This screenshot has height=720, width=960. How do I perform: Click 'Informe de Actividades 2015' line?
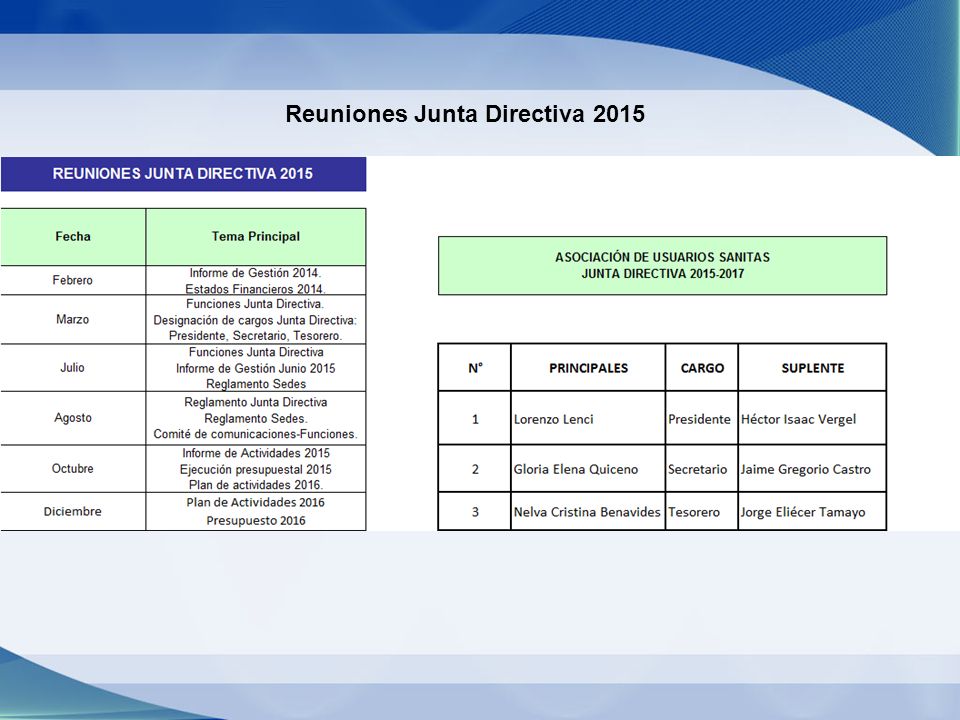pos(256,454)
